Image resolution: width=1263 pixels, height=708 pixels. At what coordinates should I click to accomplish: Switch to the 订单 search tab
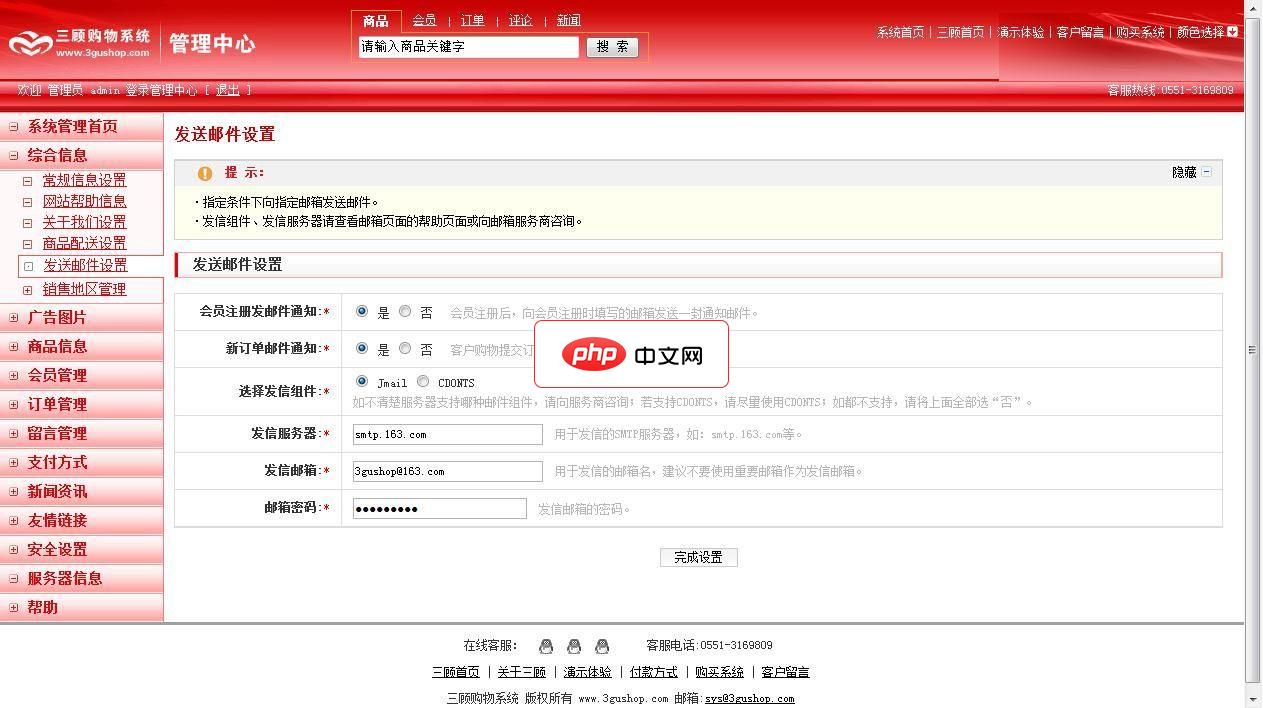click(x=472, y=21)
